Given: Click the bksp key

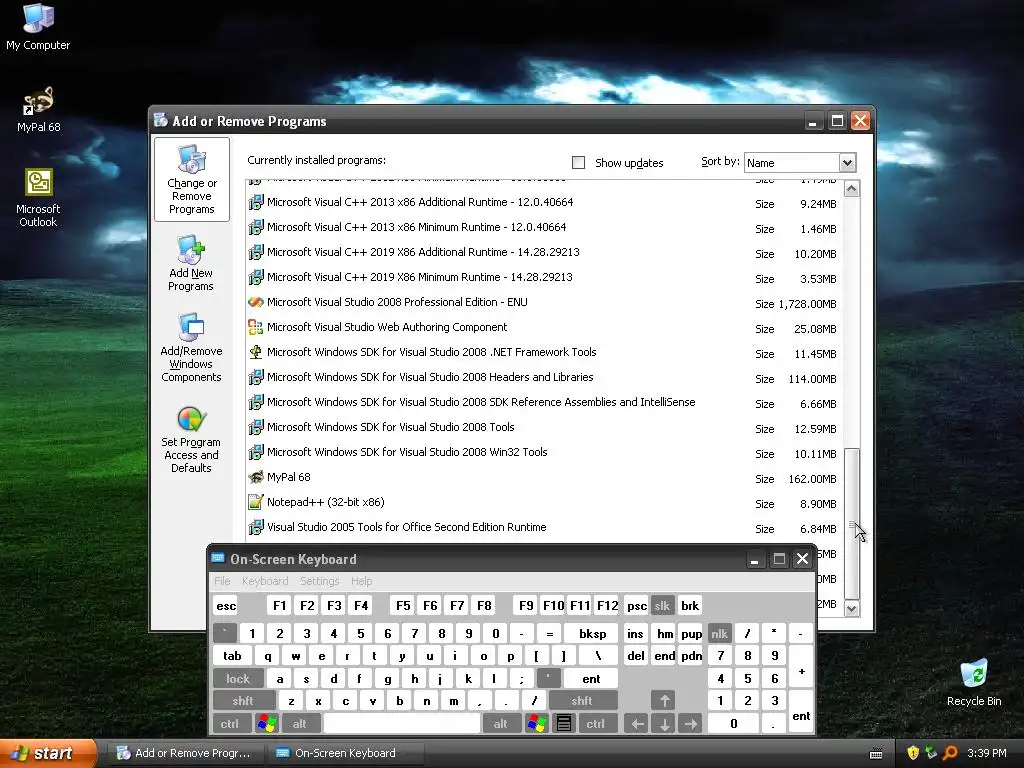Looking at the screenshot, I should pos(592,633).
